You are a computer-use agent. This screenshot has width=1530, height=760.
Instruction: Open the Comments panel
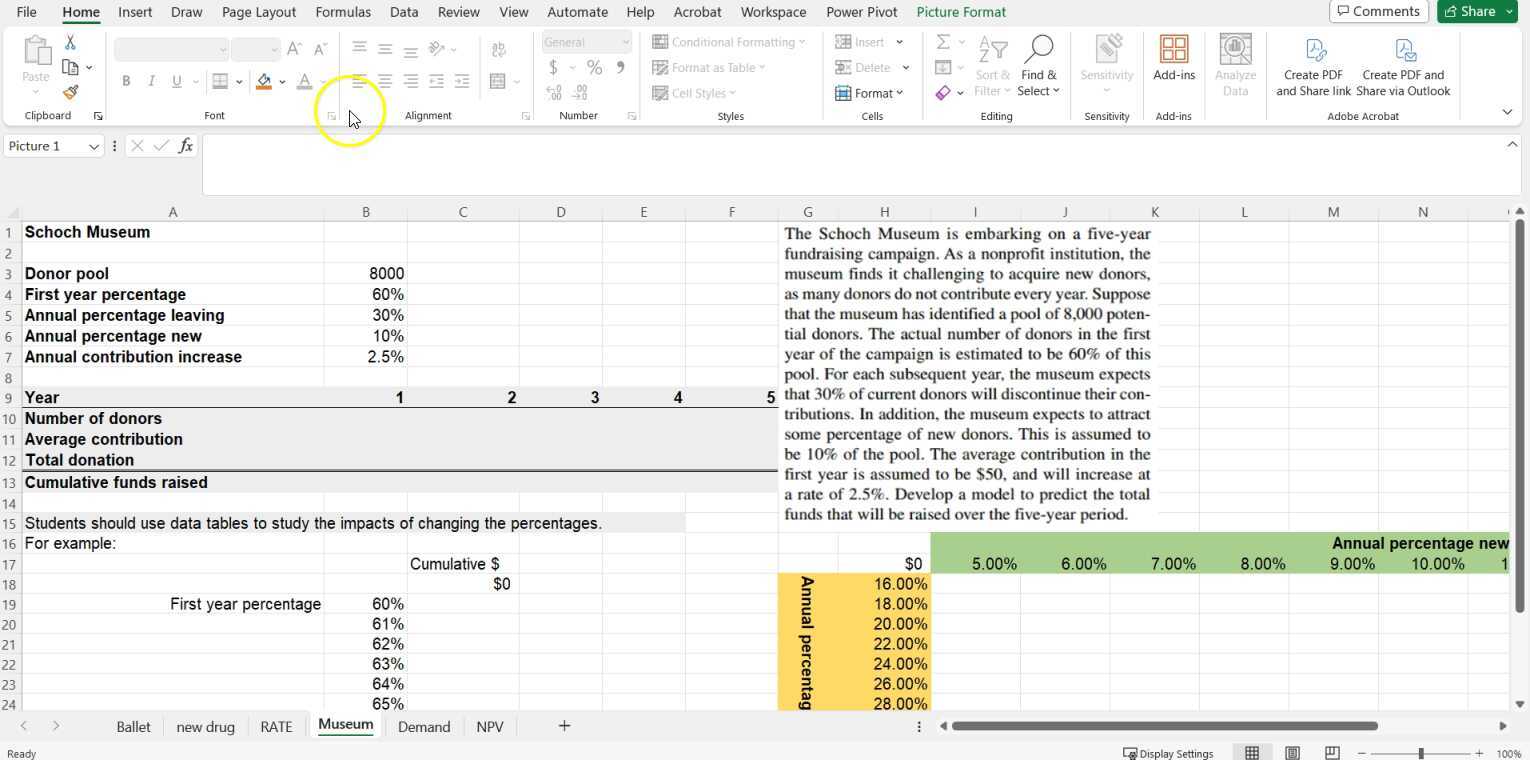click(1379, 11)
